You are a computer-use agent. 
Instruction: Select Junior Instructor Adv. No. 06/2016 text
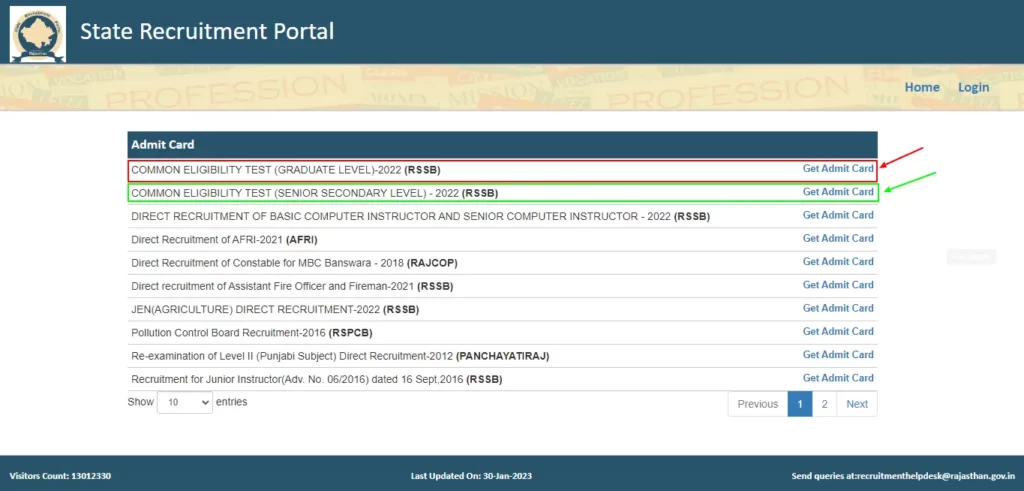point(317,379)
